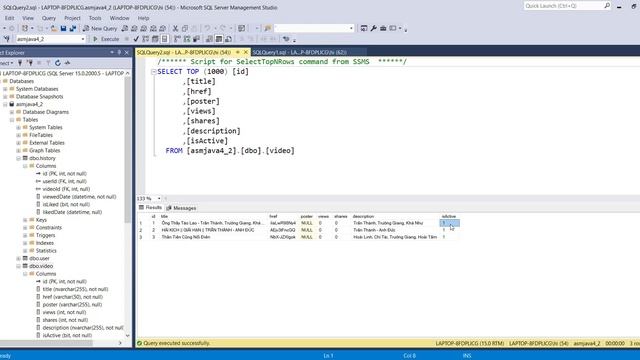
Task: Toggle Include Client Statistics
Action: pos(196,39)
